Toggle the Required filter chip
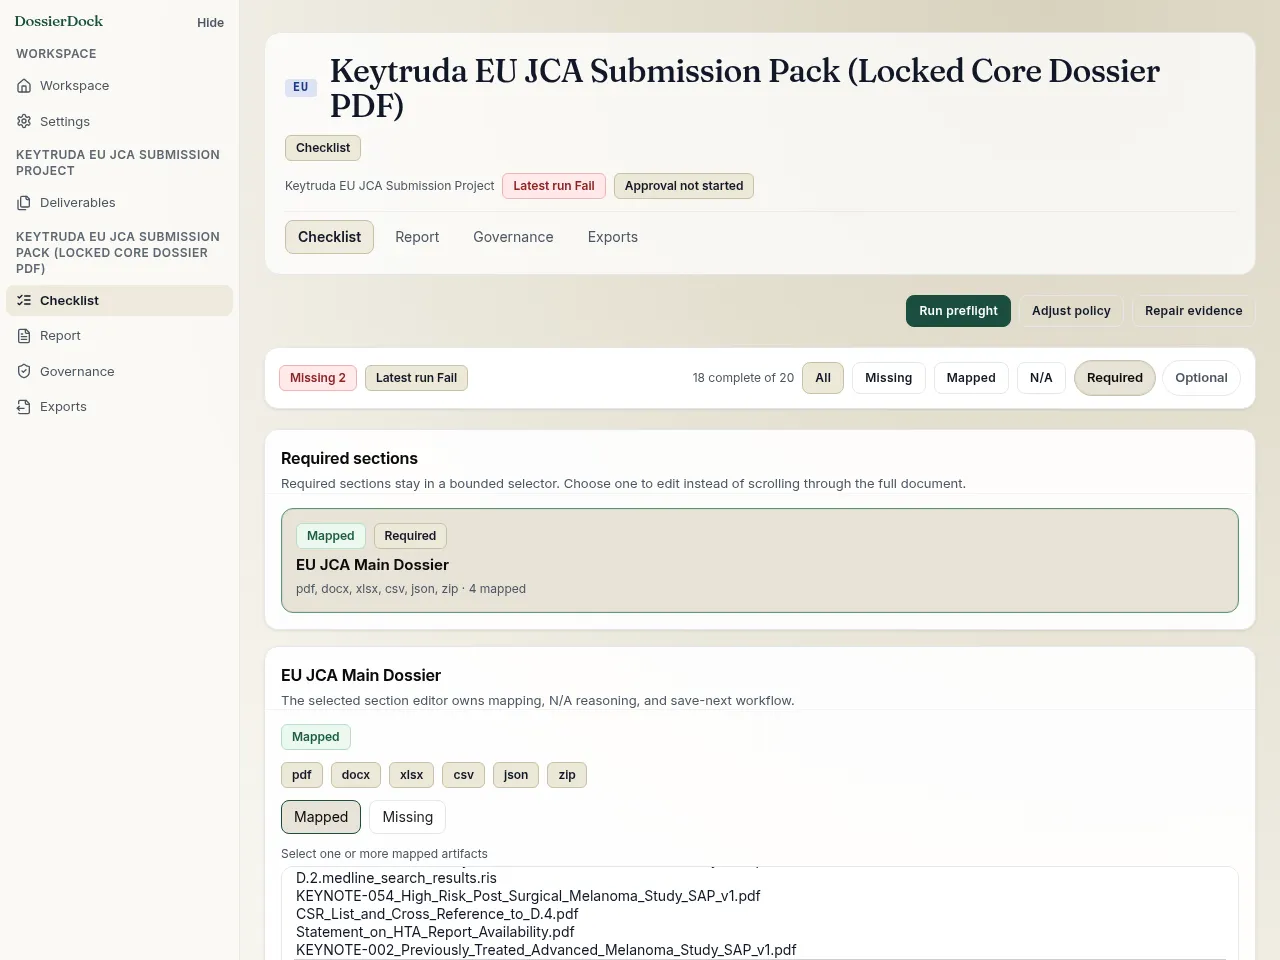Screen dimensions: 1280x960 (1114, 378)
